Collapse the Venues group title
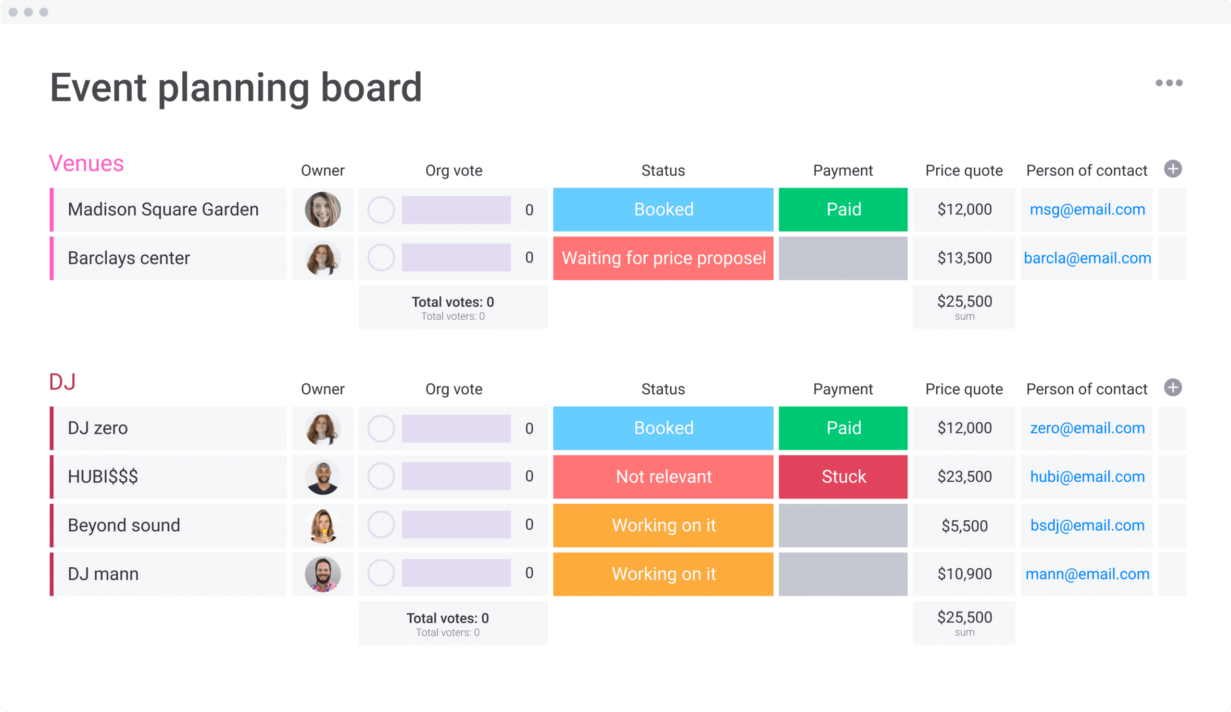Image resolution: width=1231 pixels, height=712 pixels. point(86,164)
